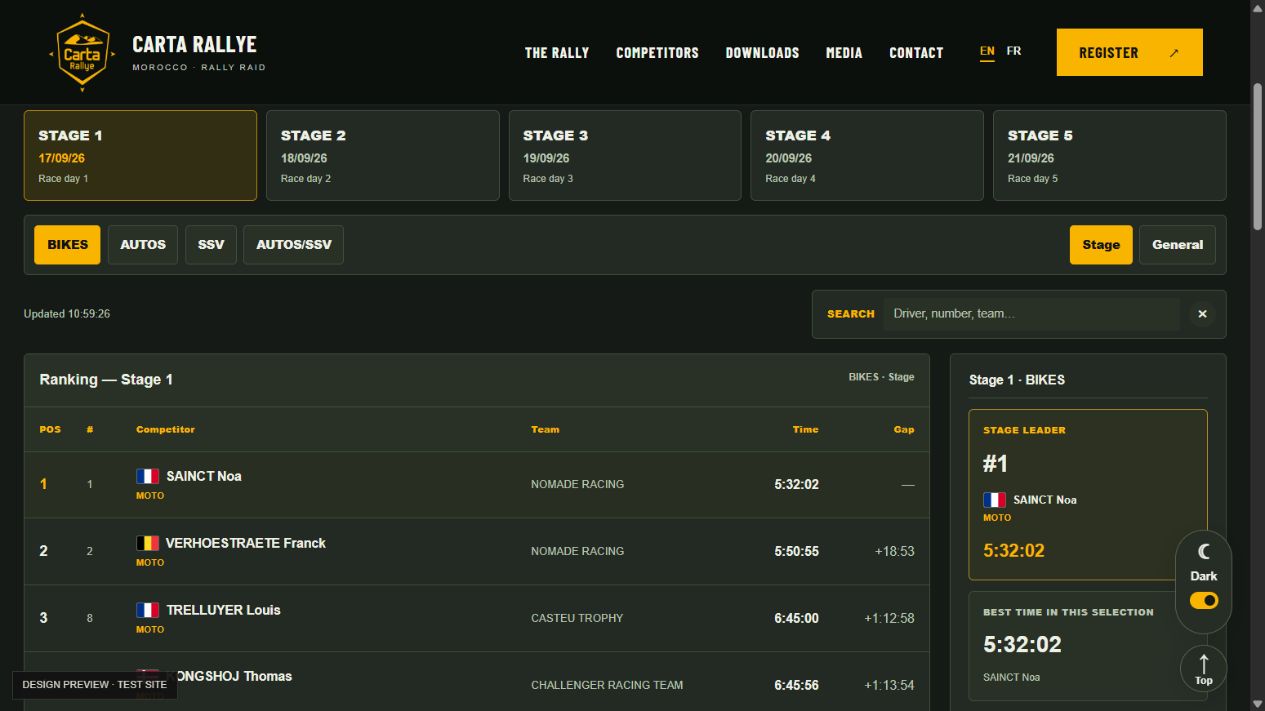
Task: Select Stage 2 tab dated 18/09/26
Action: click(383, 156)
